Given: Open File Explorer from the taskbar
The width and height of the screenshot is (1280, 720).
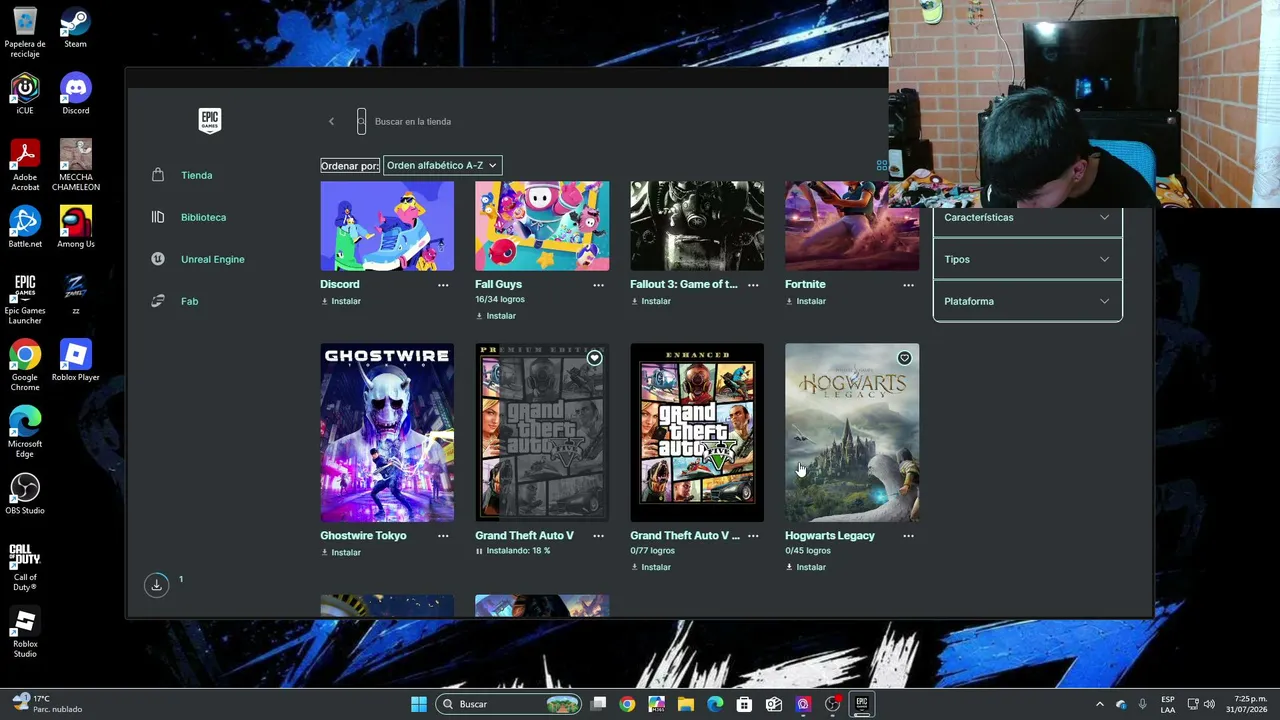Looking at the screenshot, I should [x=686, y=704].
